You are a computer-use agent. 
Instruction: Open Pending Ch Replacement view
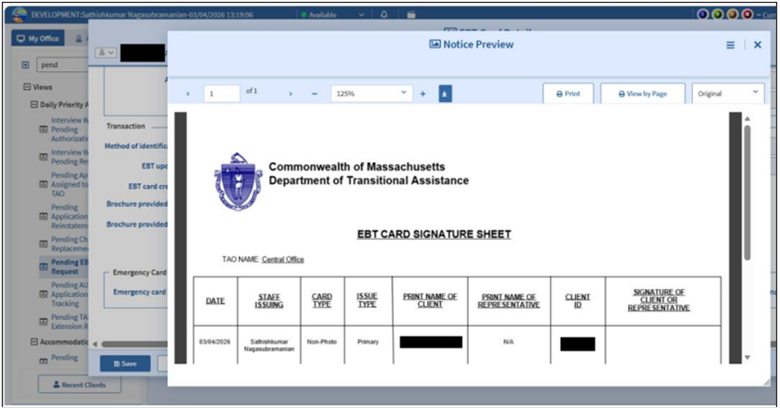70,244
